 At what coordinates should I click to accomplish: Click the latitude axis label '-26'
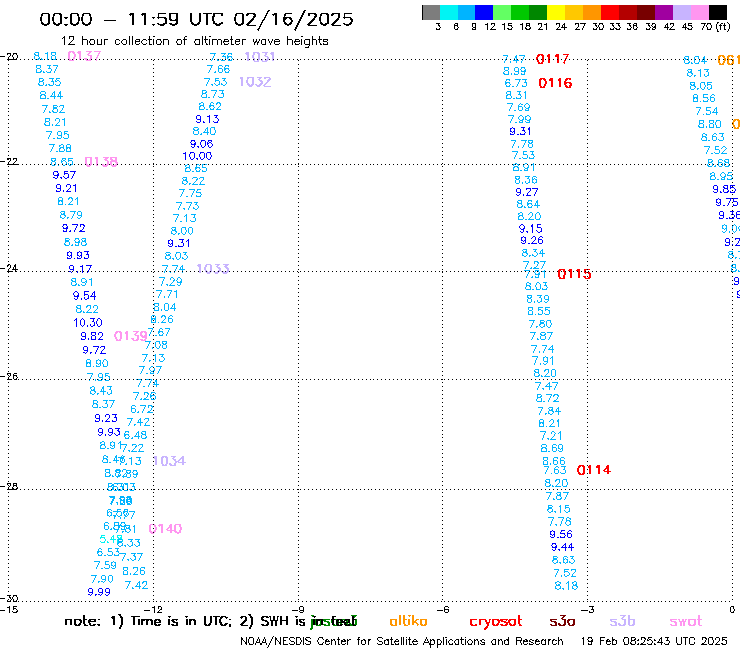pos(9,377)
